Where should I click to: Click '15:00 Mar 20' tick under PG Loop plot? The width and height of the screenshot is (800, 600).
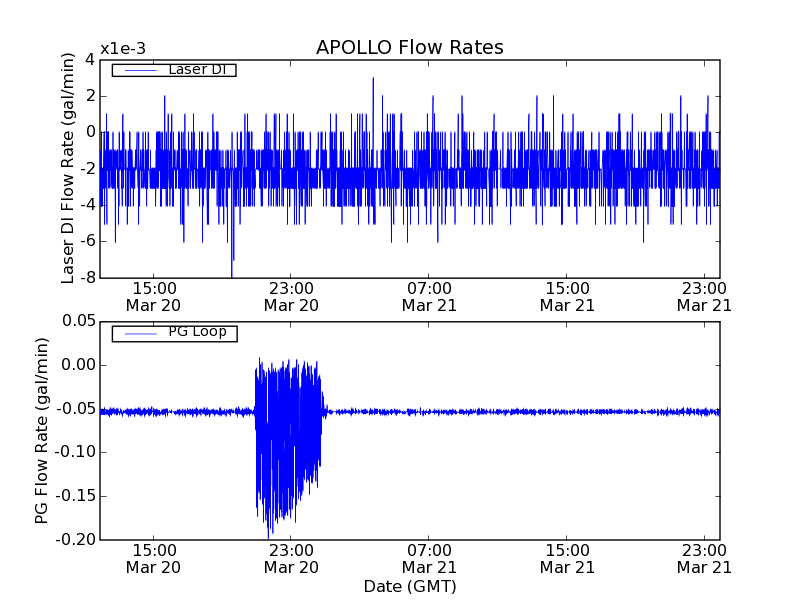[154, 559]
